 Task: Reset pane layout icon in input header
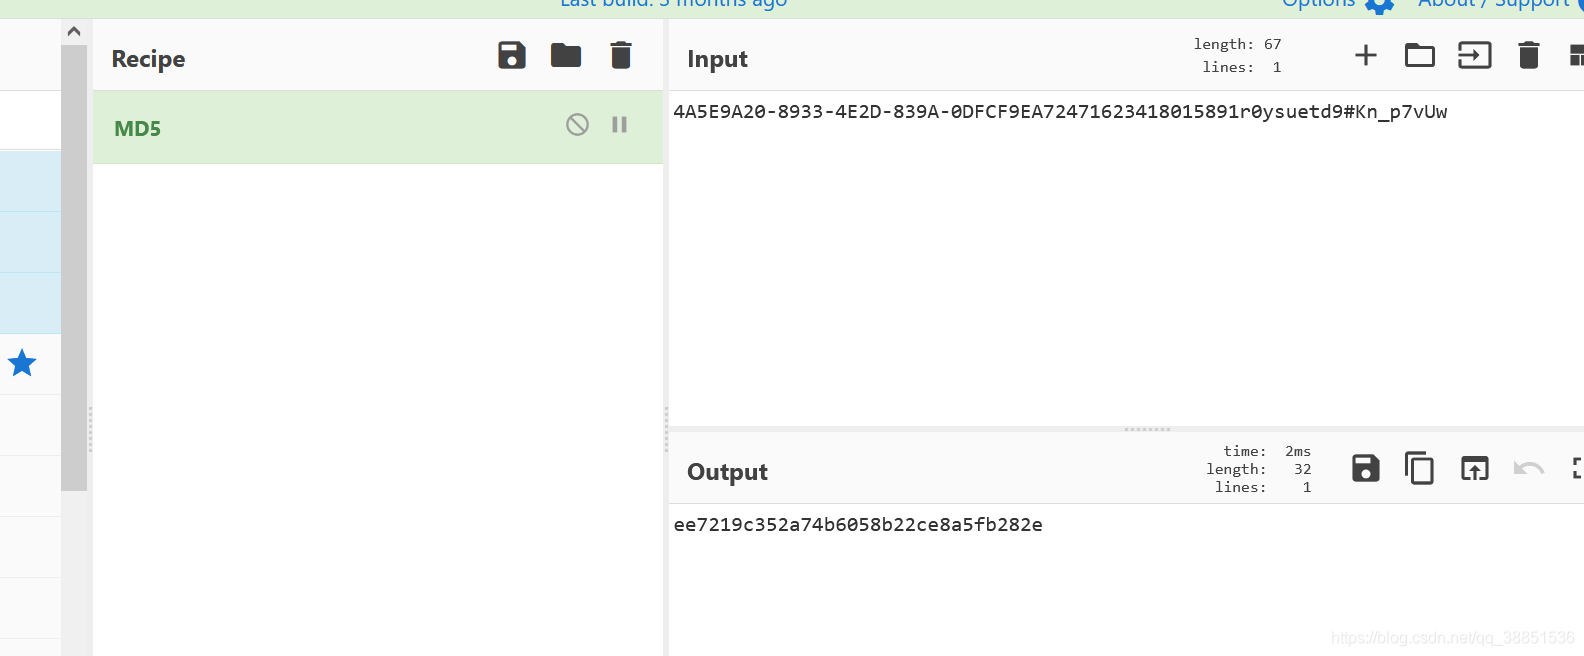pyautogui.click(x=1577, y=55)
